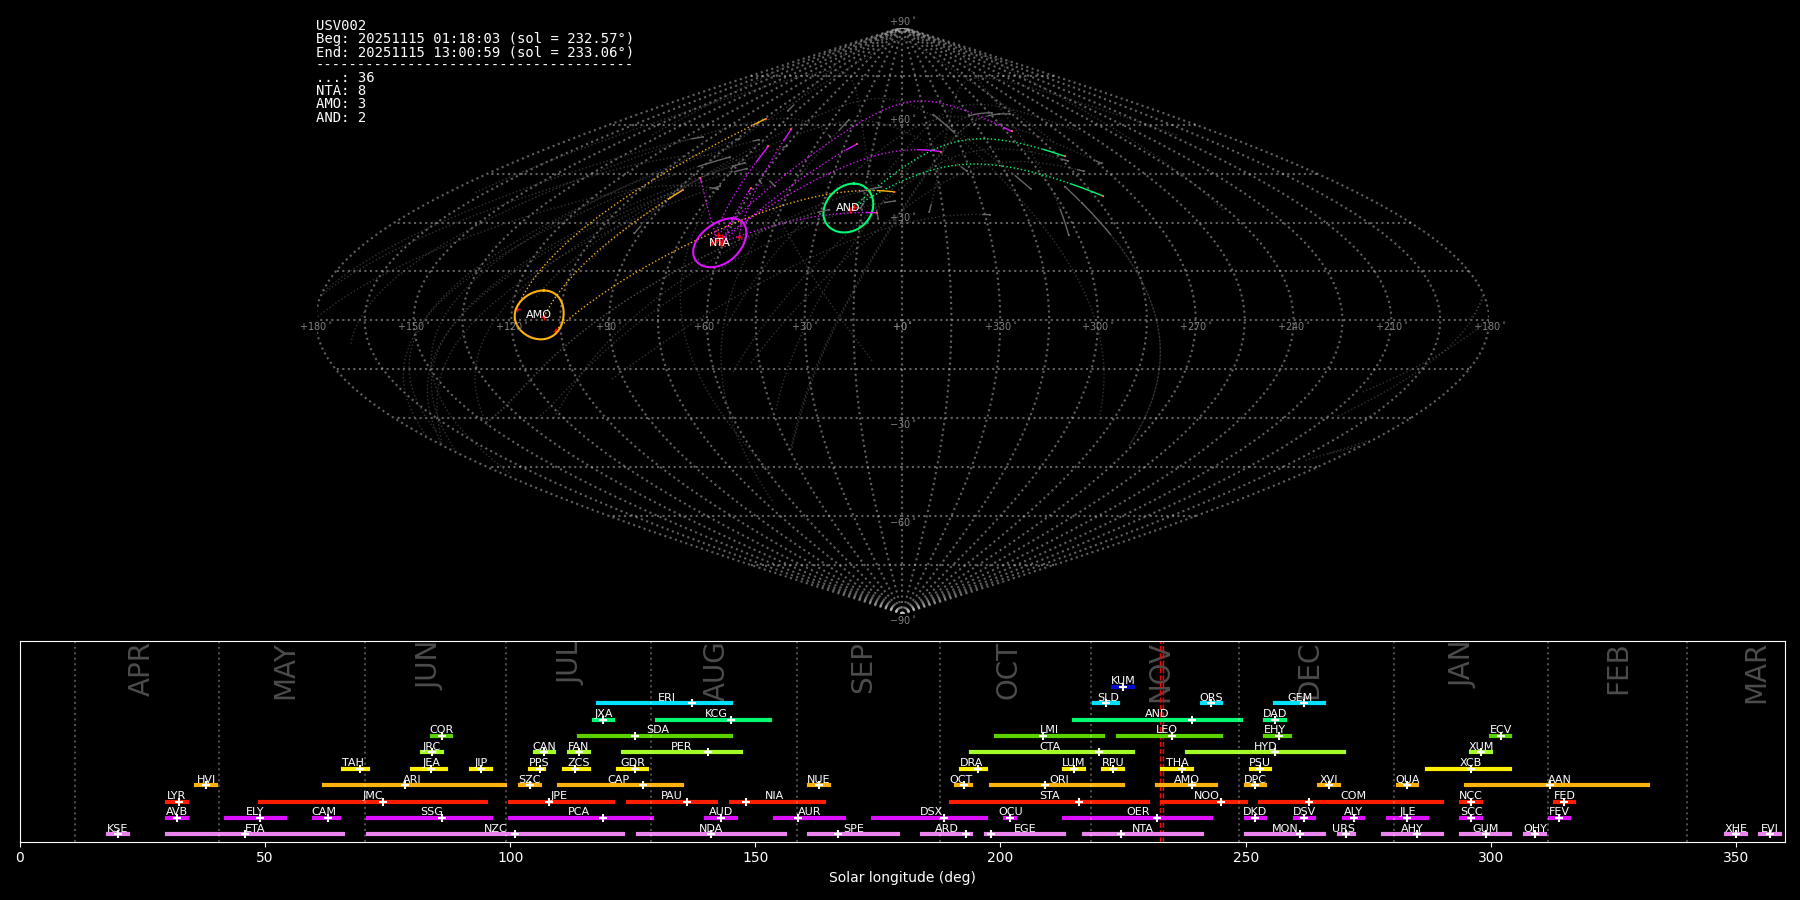Click the ORI shower peak marker

coord(1045,785)
